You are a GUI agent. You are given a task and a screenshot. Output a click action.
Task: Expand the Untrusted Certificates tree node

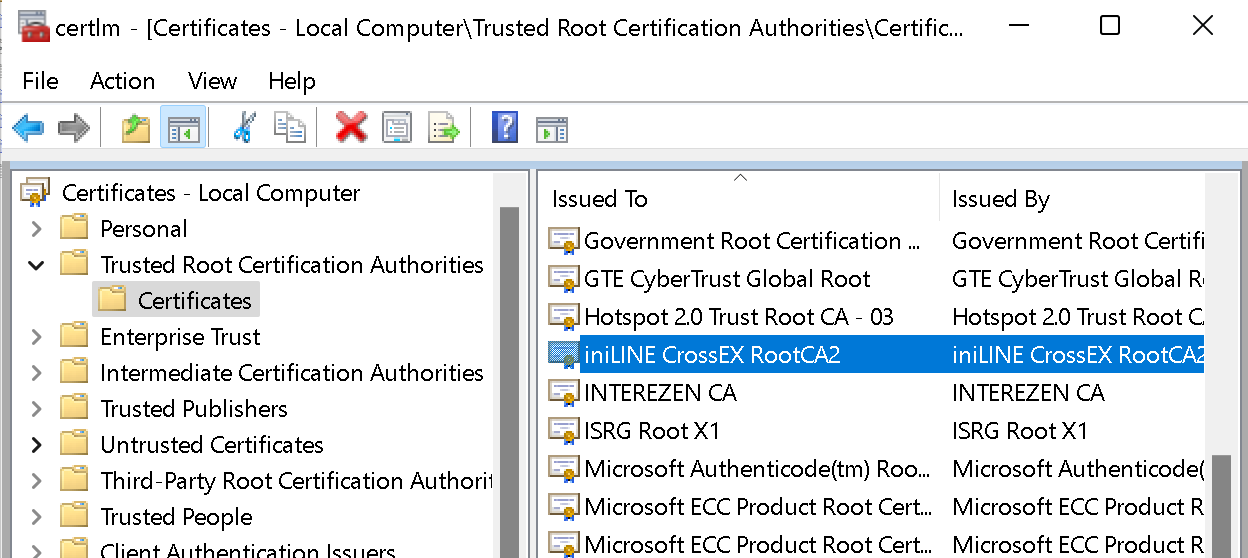point(37,445)
